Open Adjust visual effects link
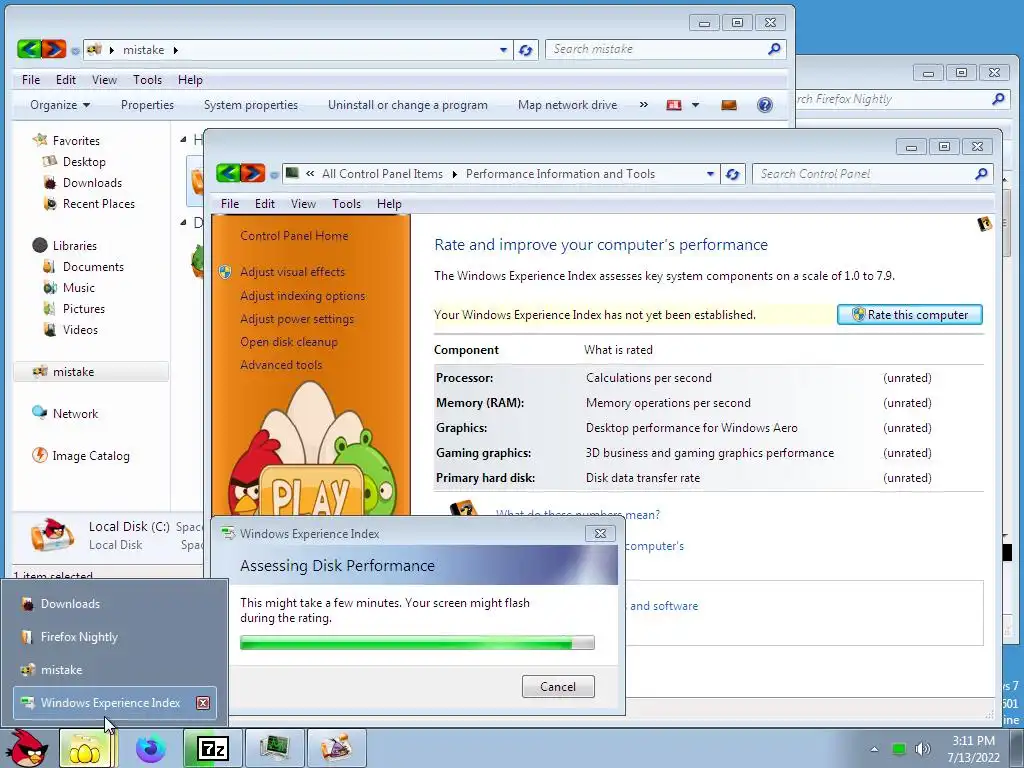Screen dimensions: 1024x768 [x=292, y=272]
